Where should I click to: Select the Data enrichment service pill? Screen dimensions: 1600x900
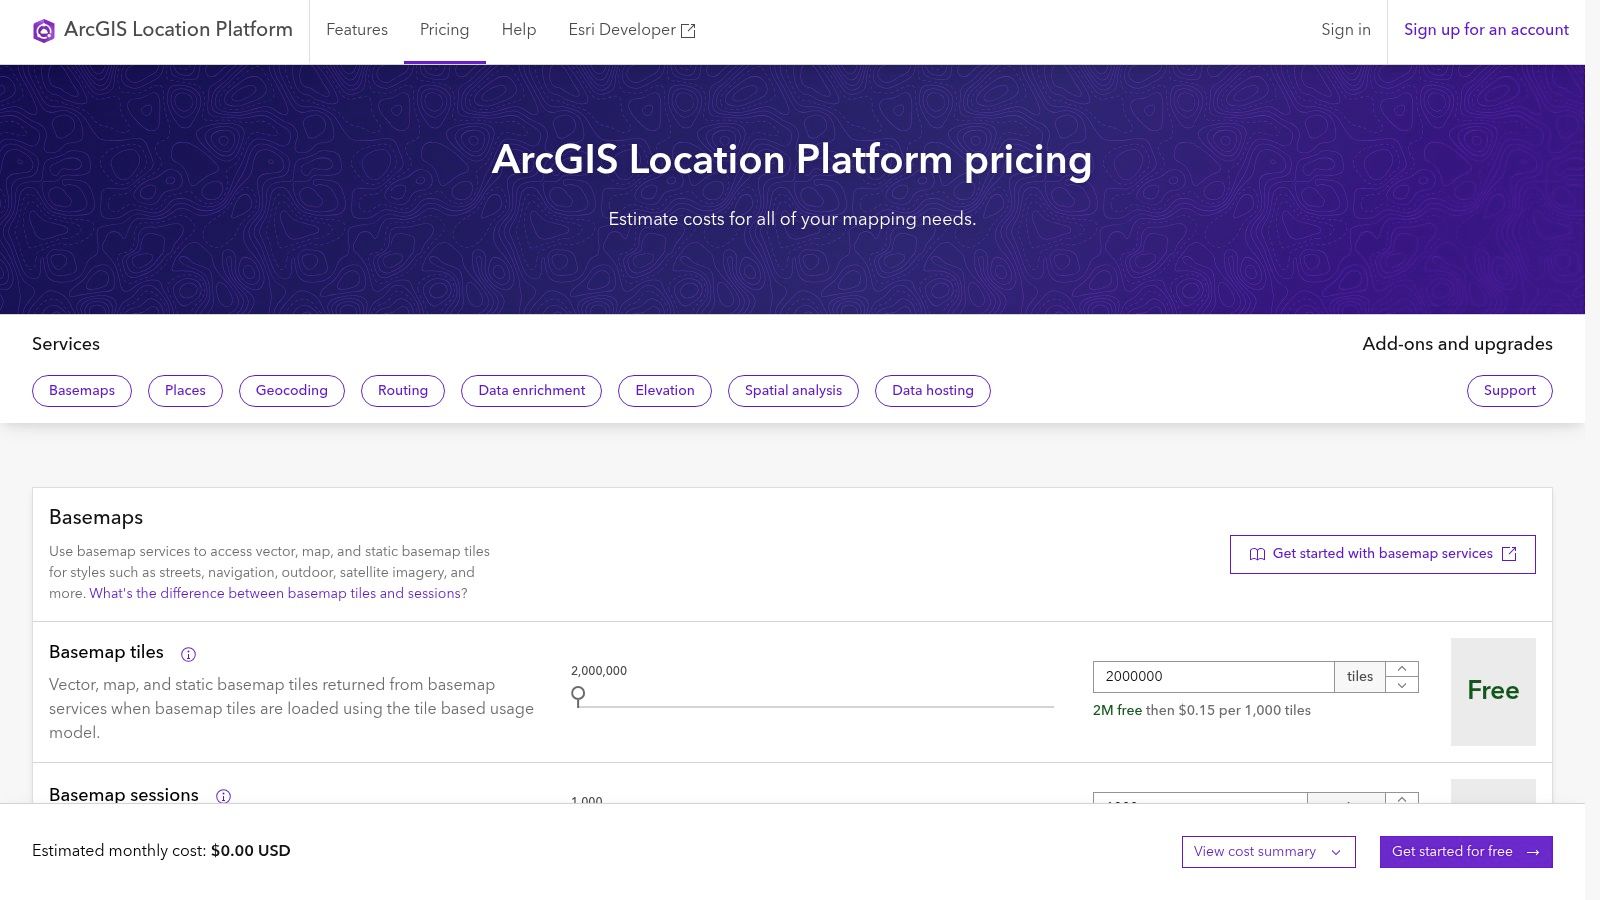[532, 391]
